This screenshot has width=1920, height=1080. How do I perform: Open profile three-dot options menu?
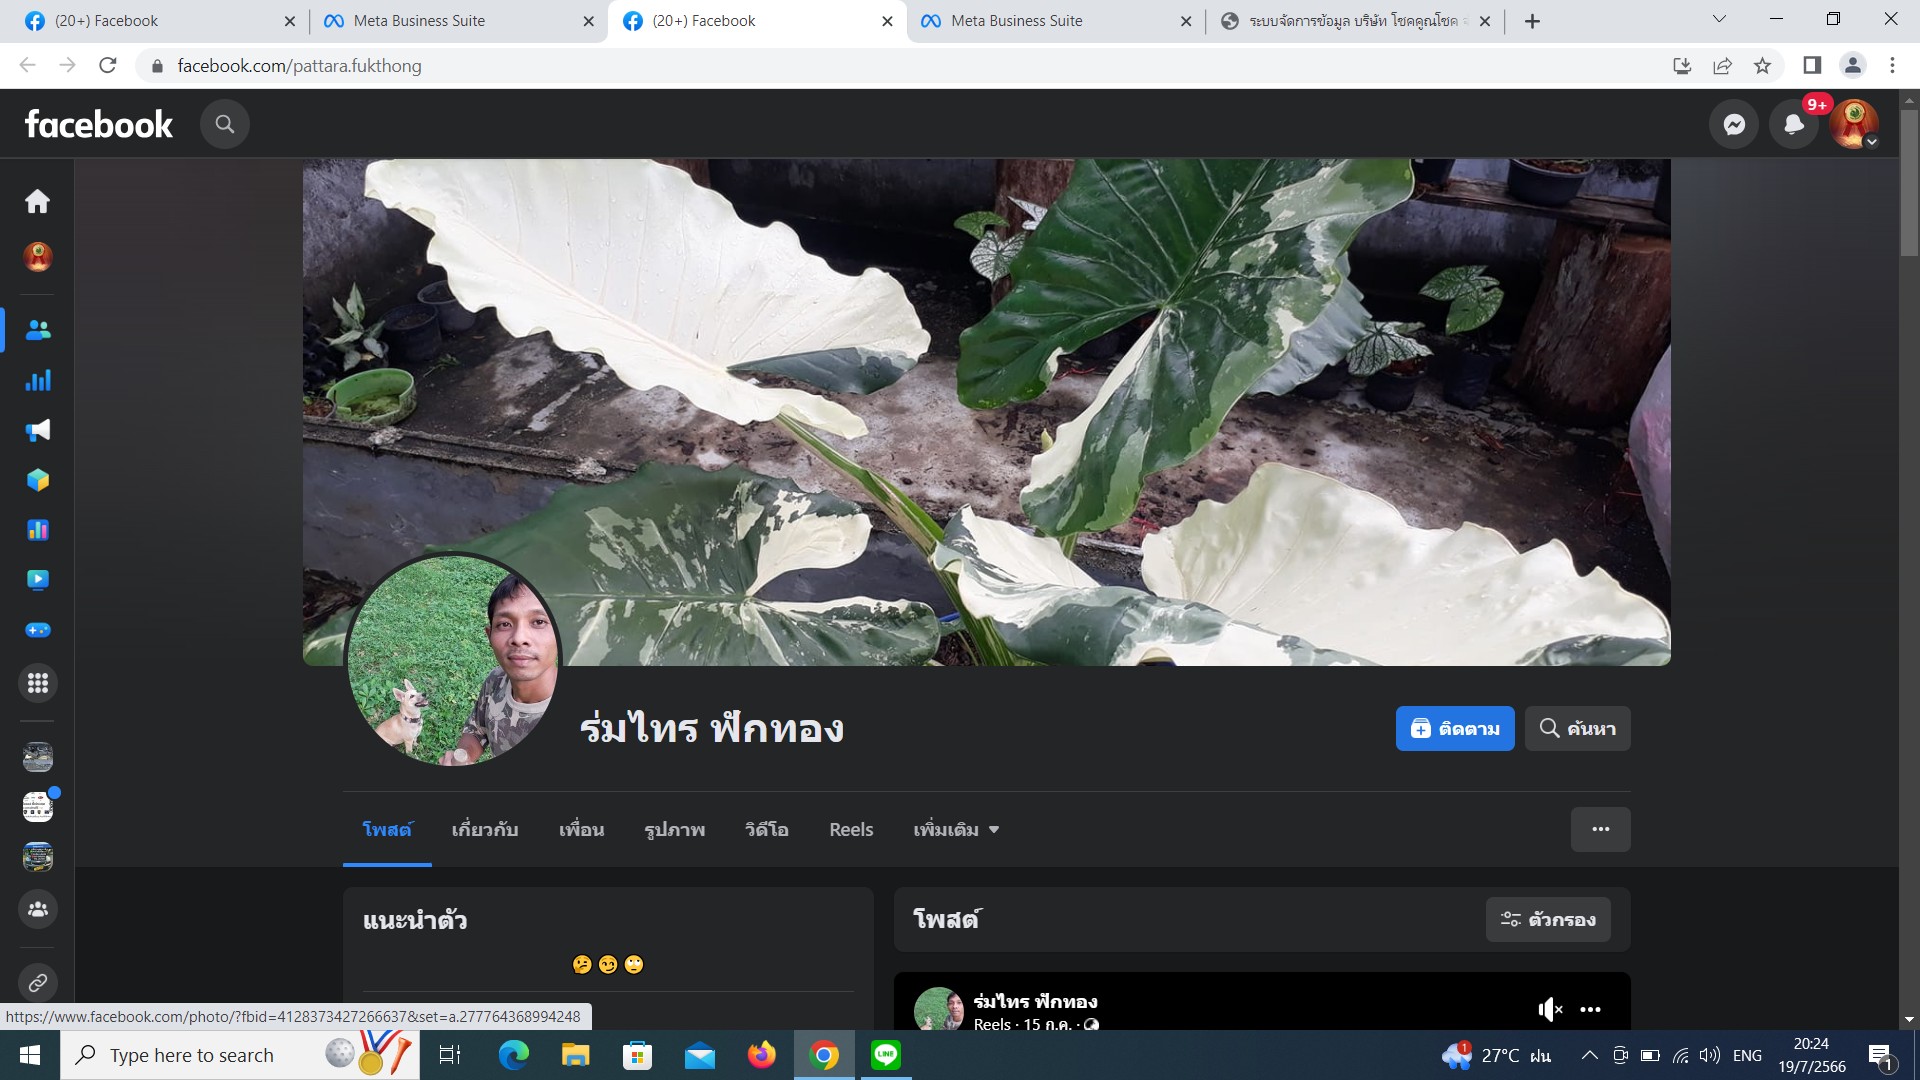point(1600,829)
